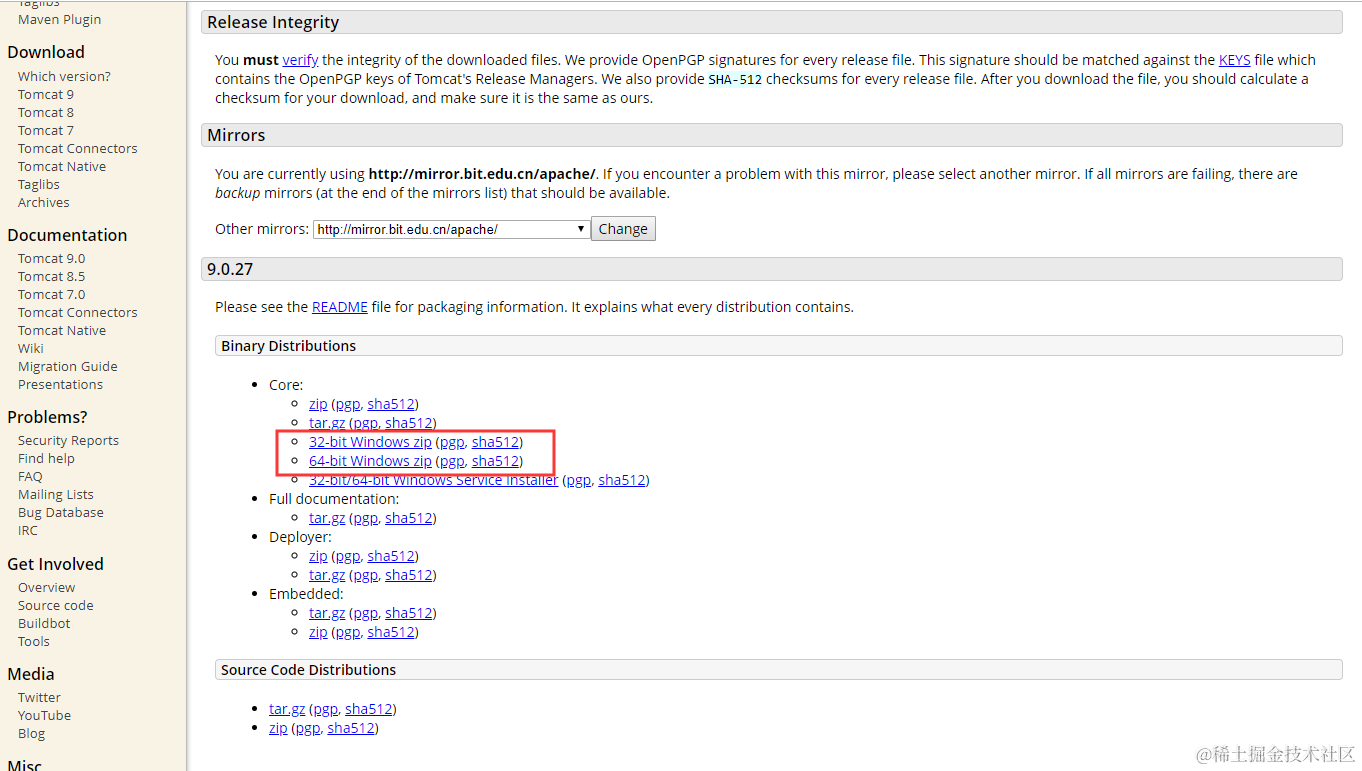Viewport: 1362px width, 771px height.
Task: Open Tomcat Connectors under Documentation
Action: point(78,312)
